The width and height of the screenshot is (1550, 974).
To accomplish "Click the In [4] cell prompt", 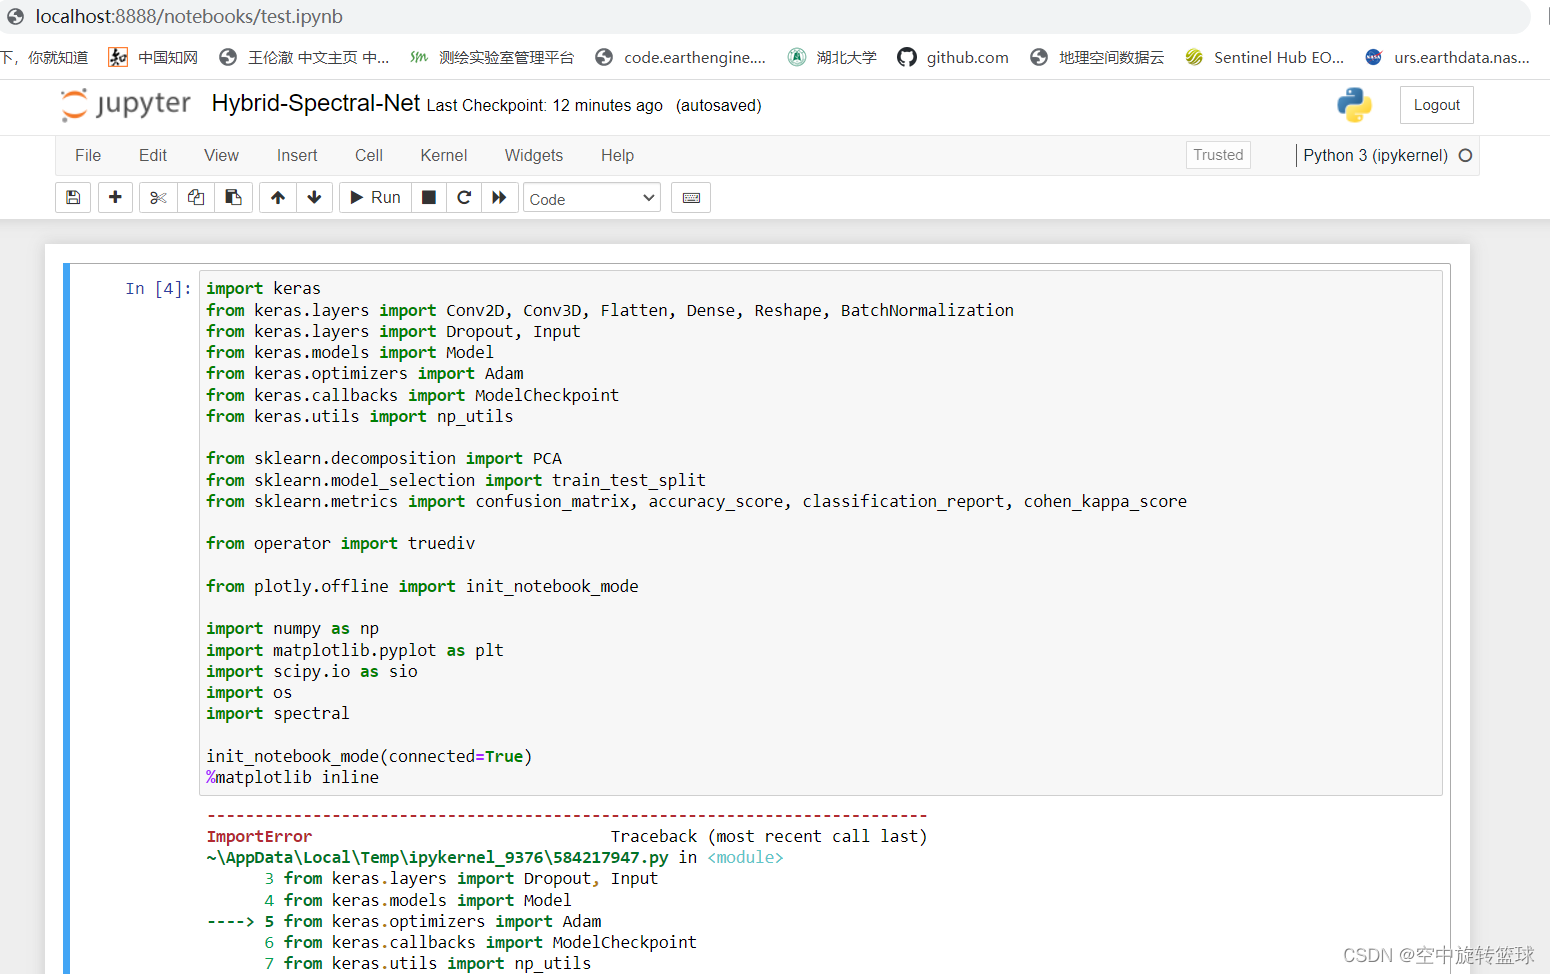I will 158,289.
